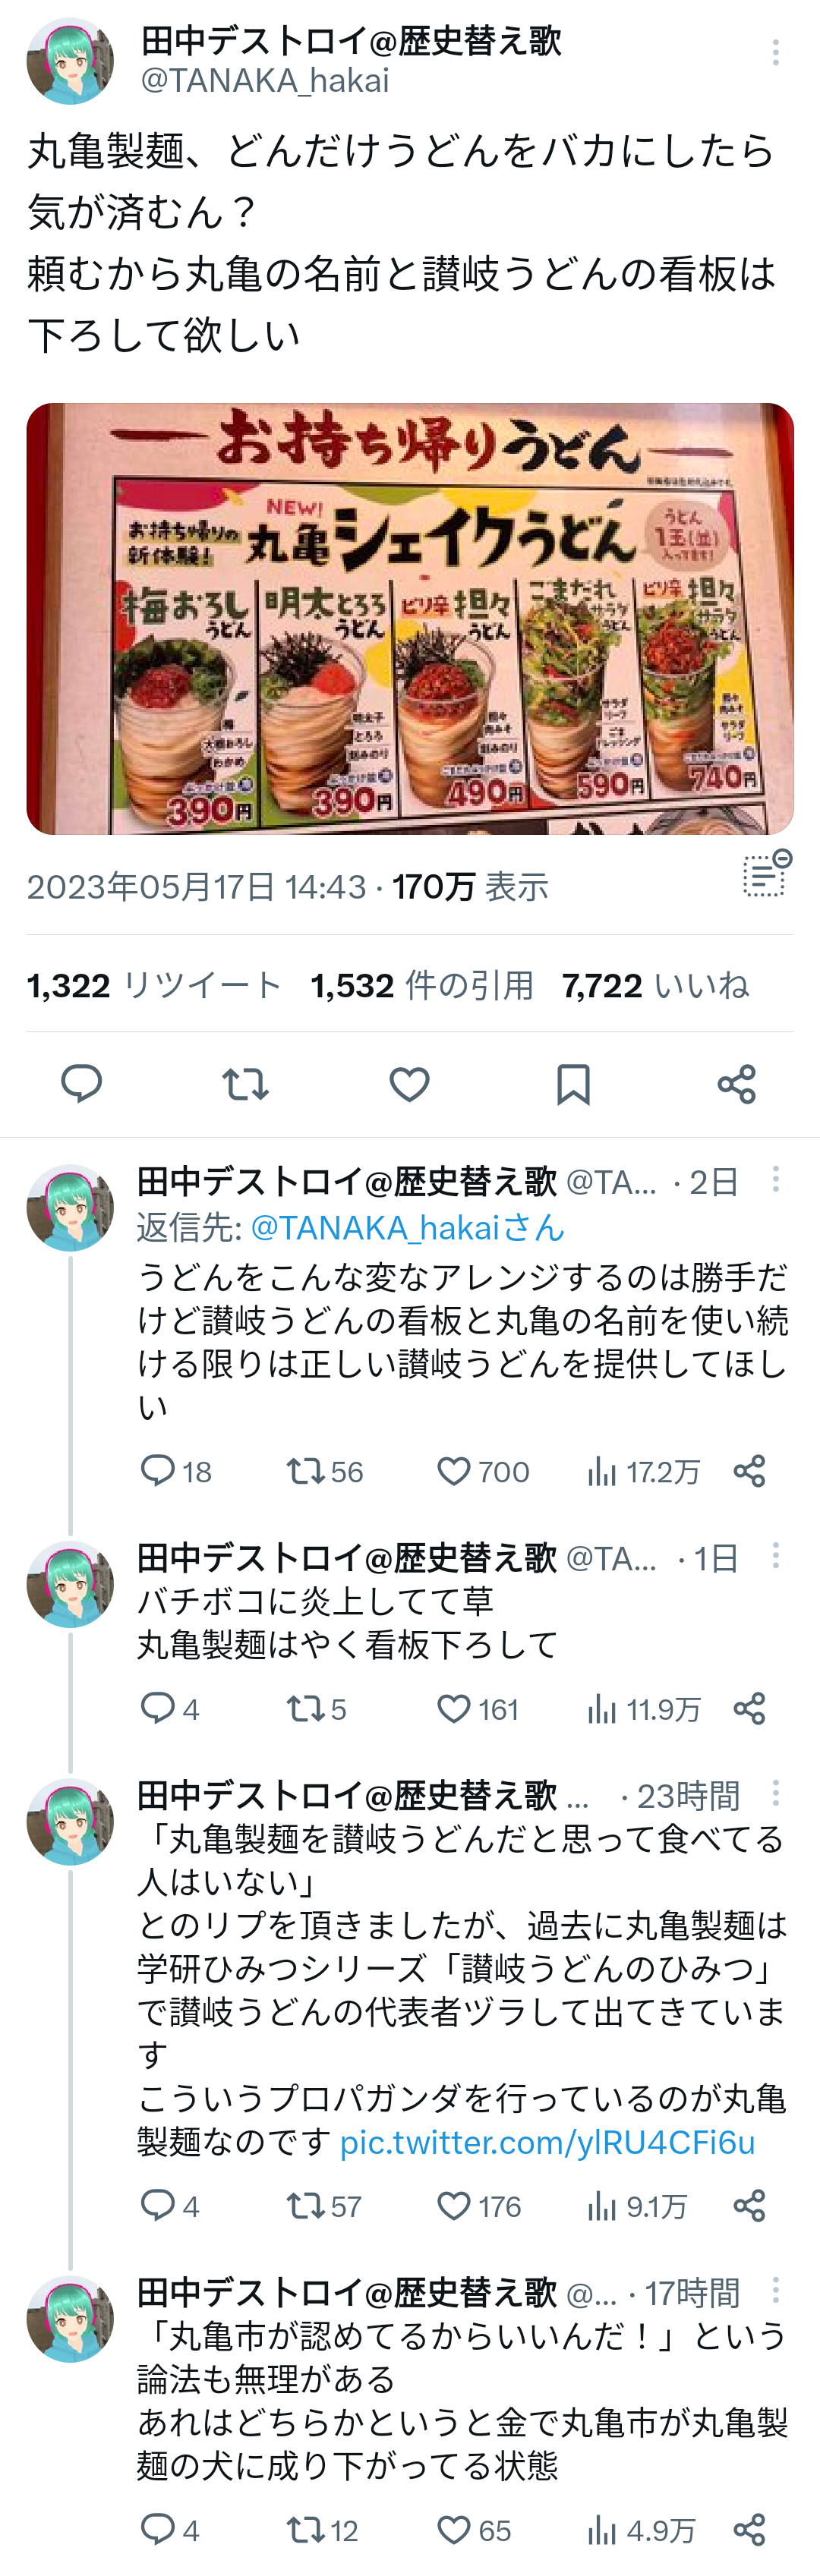Like the reply with 700 likes
820x2576 pixels.
[x=483, y=1471]
